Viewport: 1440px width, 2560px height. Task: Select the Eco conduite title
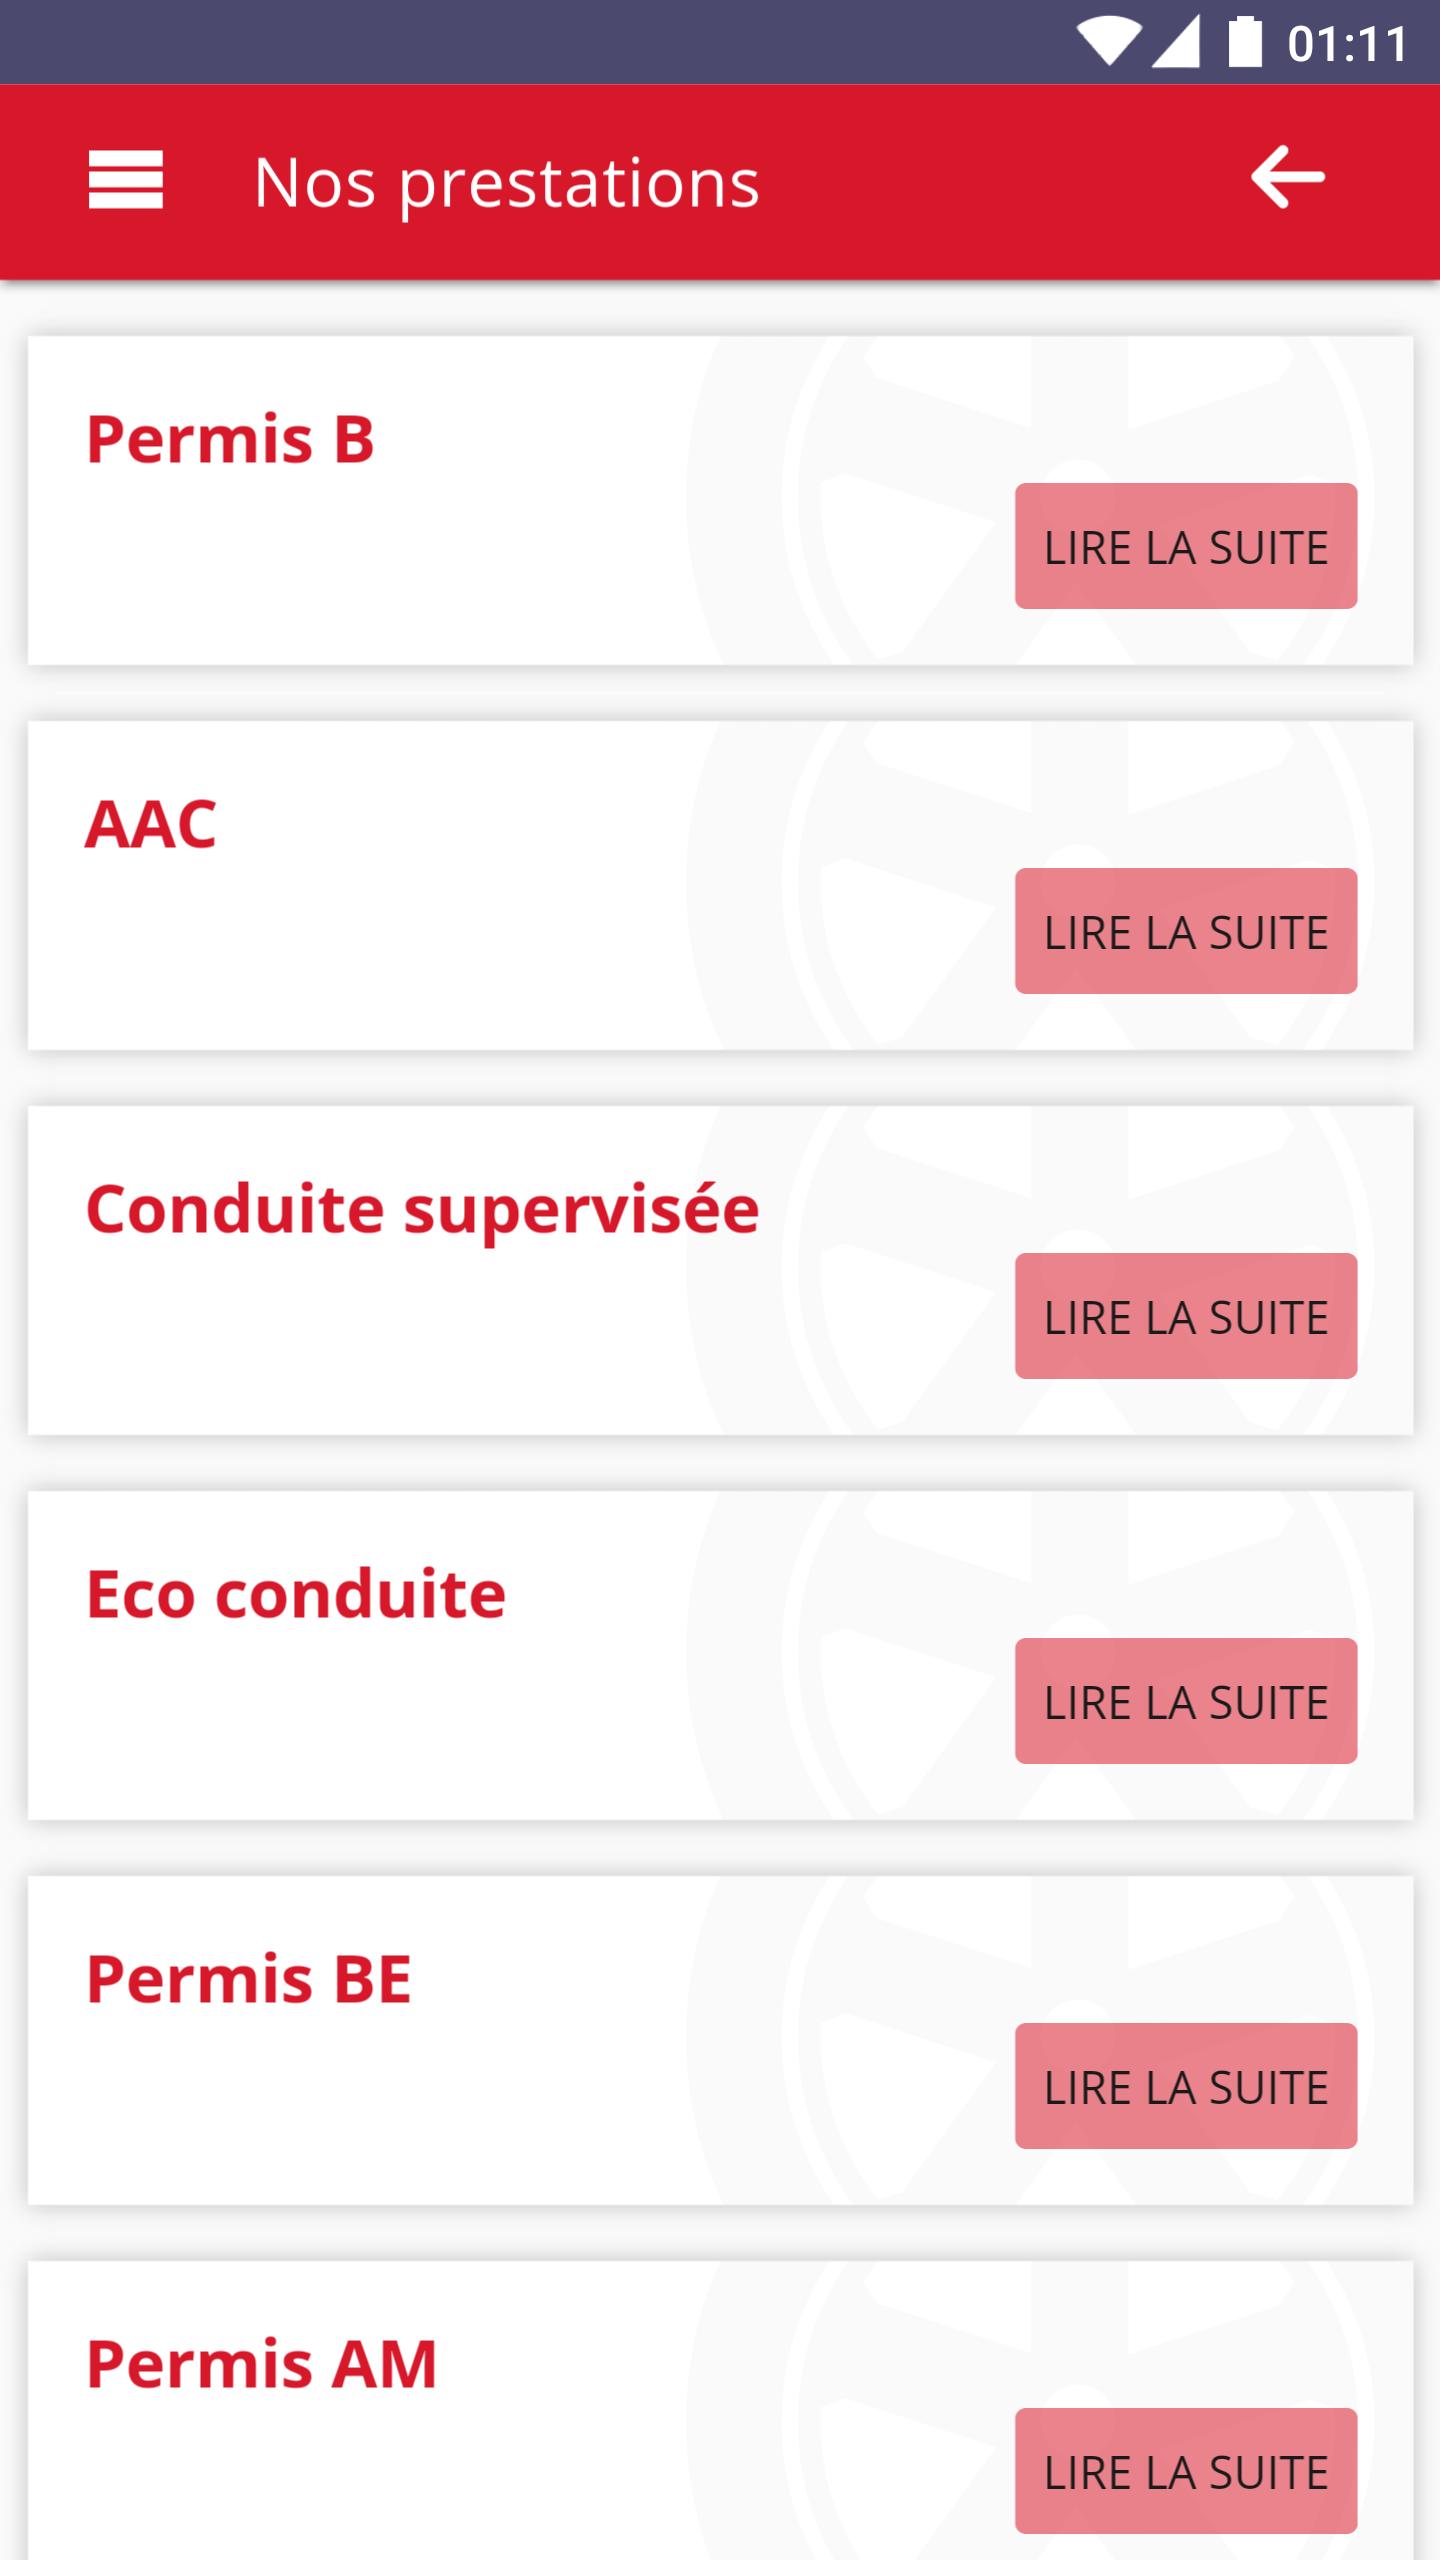click(296, 1594)
